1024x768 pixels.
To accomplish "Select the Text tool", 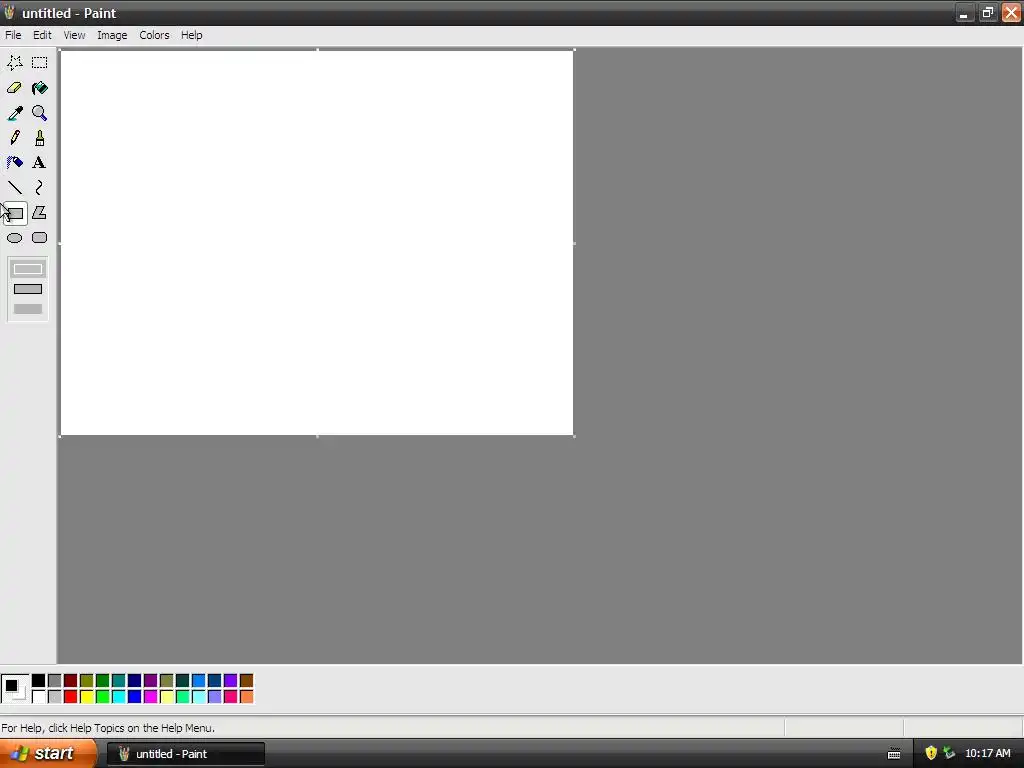I will (39, 163).
